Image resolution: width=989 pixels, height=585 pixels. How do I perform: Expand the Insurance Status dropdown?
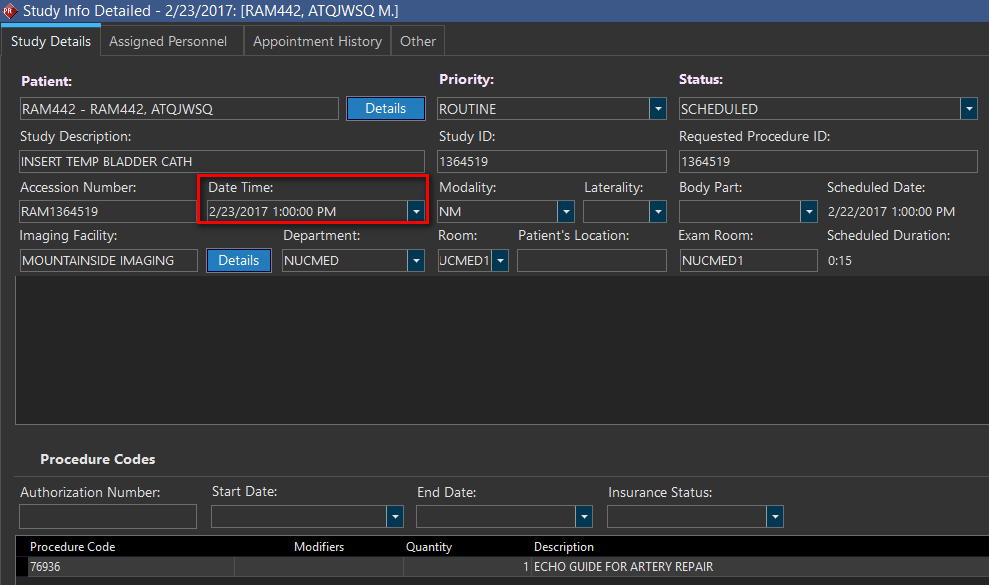[x=774, y=516]
